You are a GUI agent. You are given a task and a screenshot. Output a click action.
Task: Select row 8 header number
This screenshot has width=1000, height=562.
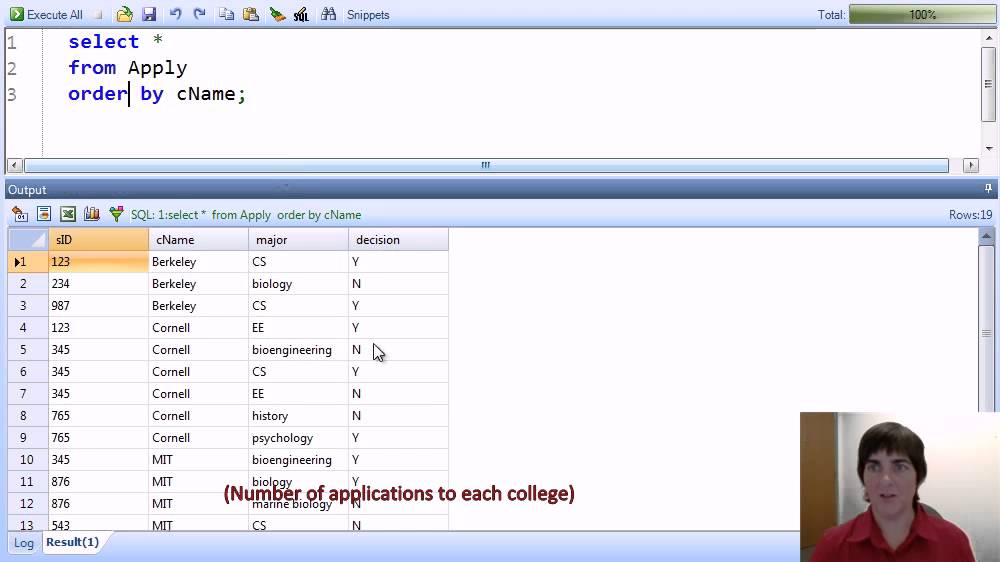pos(28,416)
